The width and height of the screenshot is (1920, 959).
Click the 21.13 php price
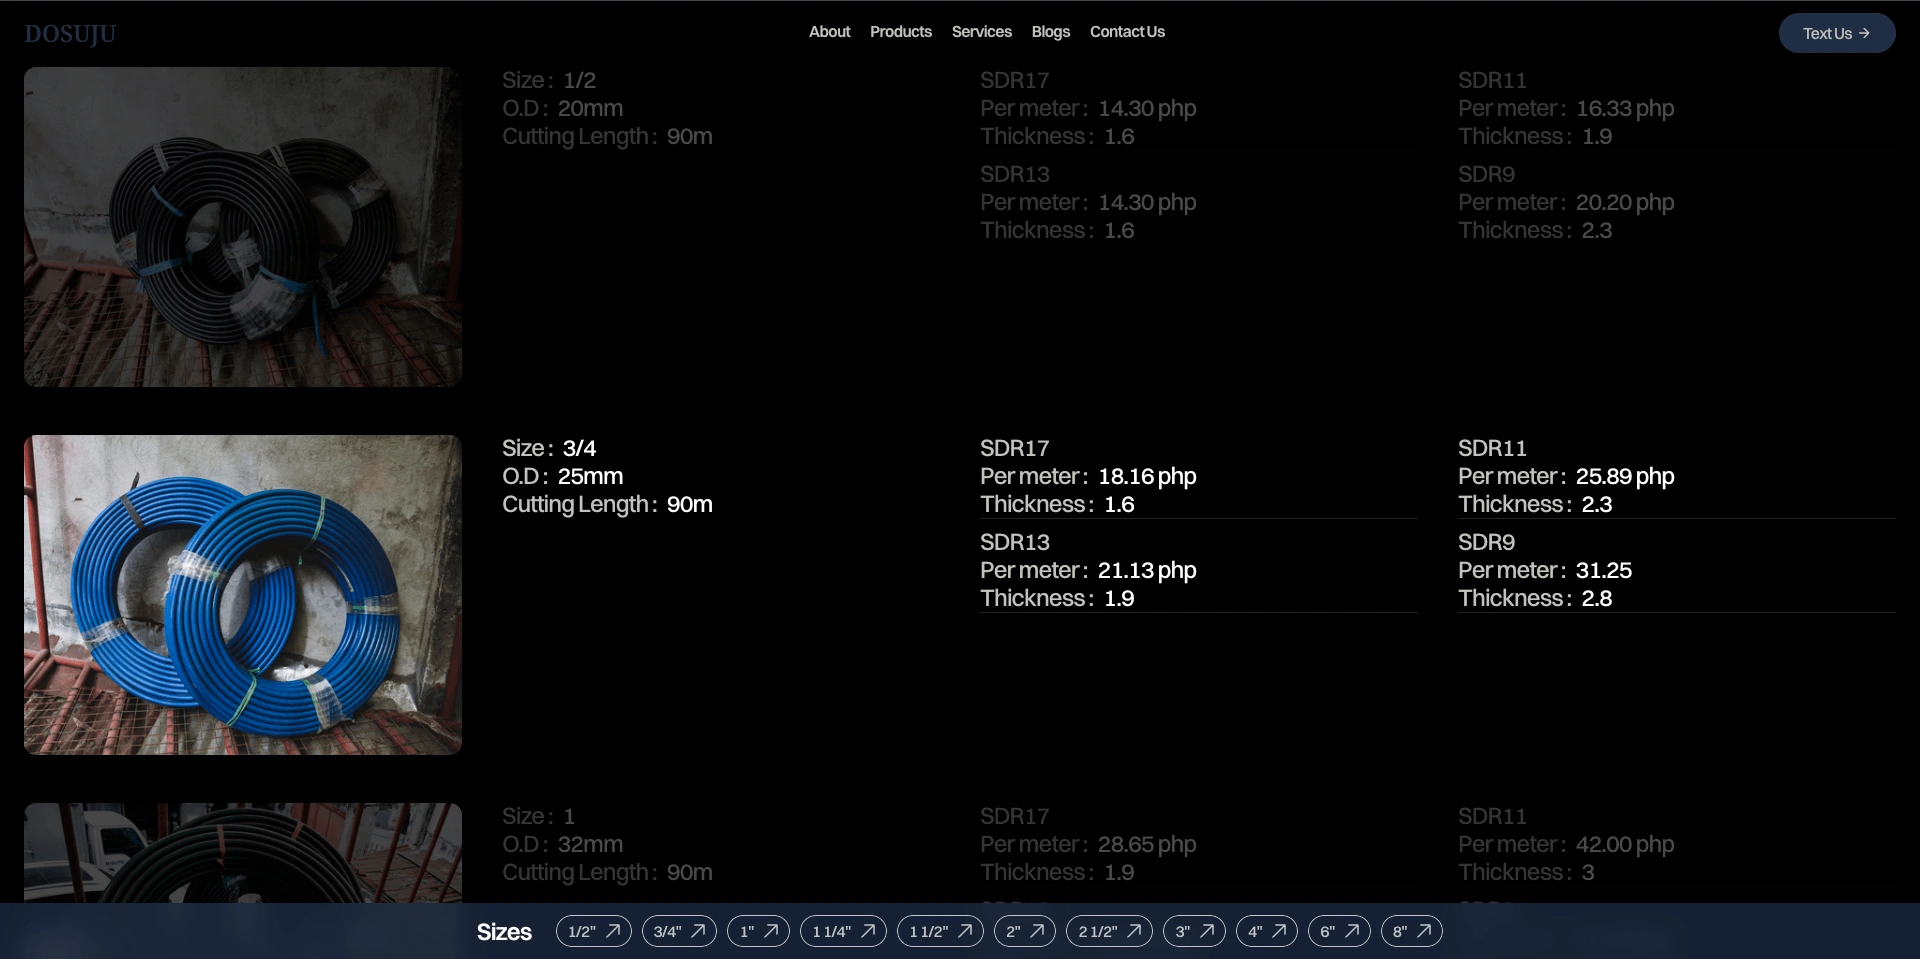pos(1147,570)
